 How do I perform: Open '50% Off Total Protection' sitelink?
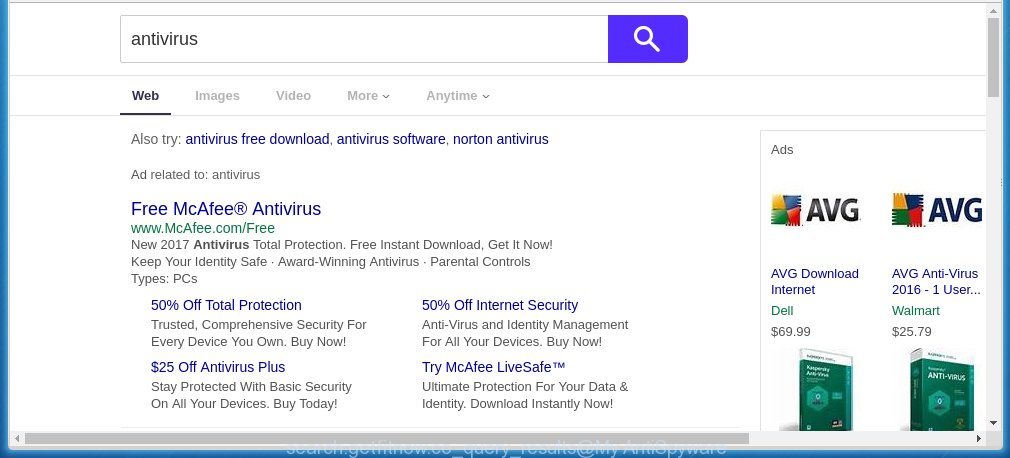pos(226,305)
